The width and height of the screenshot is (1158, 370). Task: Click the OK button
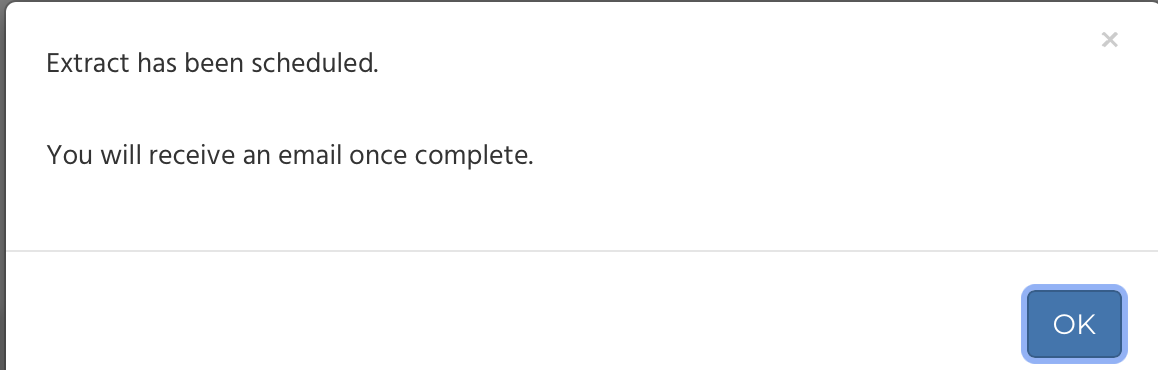pyautogui.click(x=1074, y=323)
